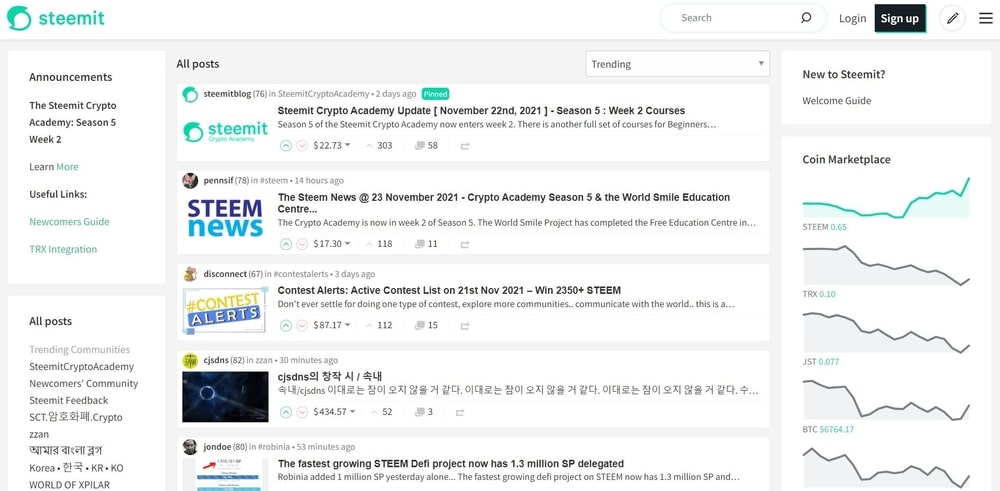
Task: Open the Steemit Crypto Academy thumbnail
Action: pos(225,131)
